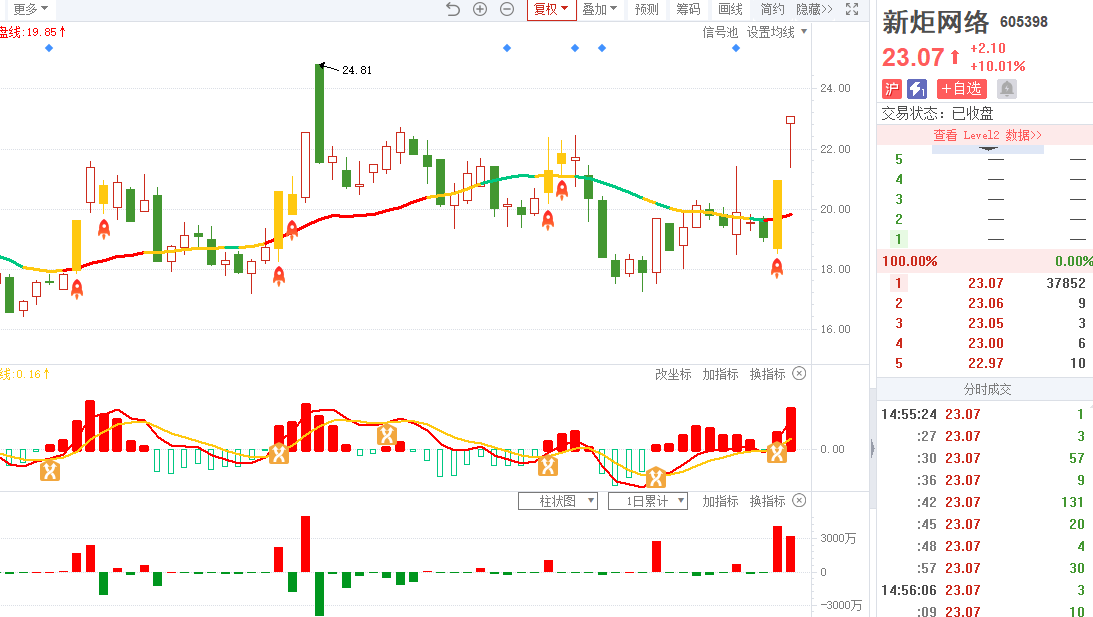Click the rightmost blue diamond marker
The image size is (1093, 617).
pos(736,48)
